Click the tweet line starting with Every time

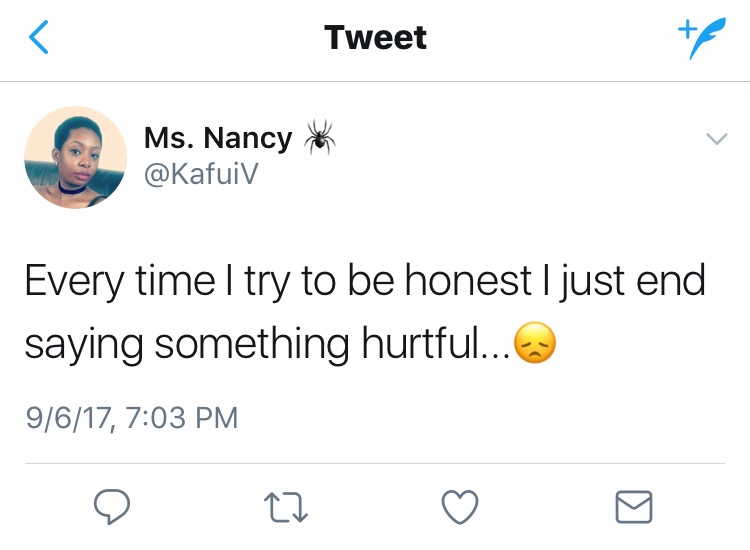[365, 282]
